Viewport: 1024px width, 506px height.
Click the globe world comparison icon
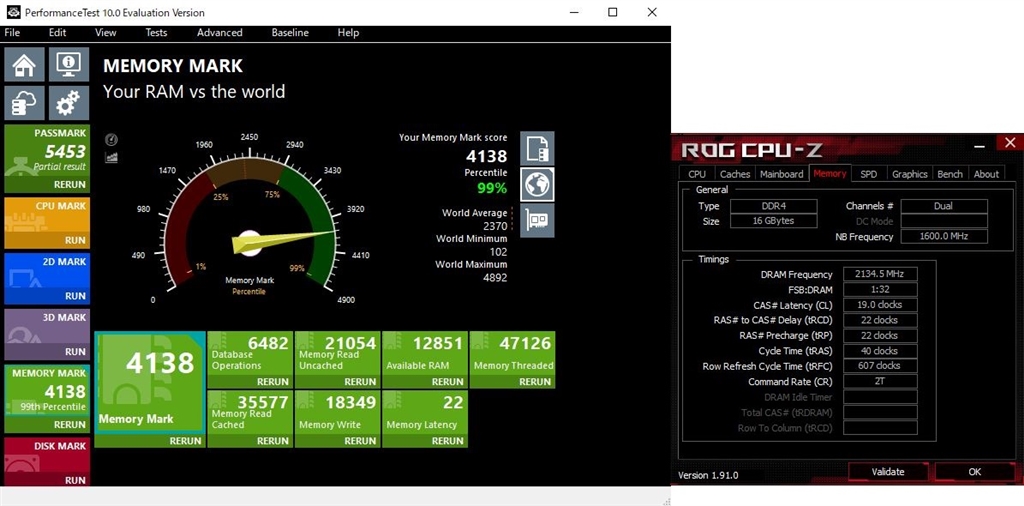coord(537,184)
